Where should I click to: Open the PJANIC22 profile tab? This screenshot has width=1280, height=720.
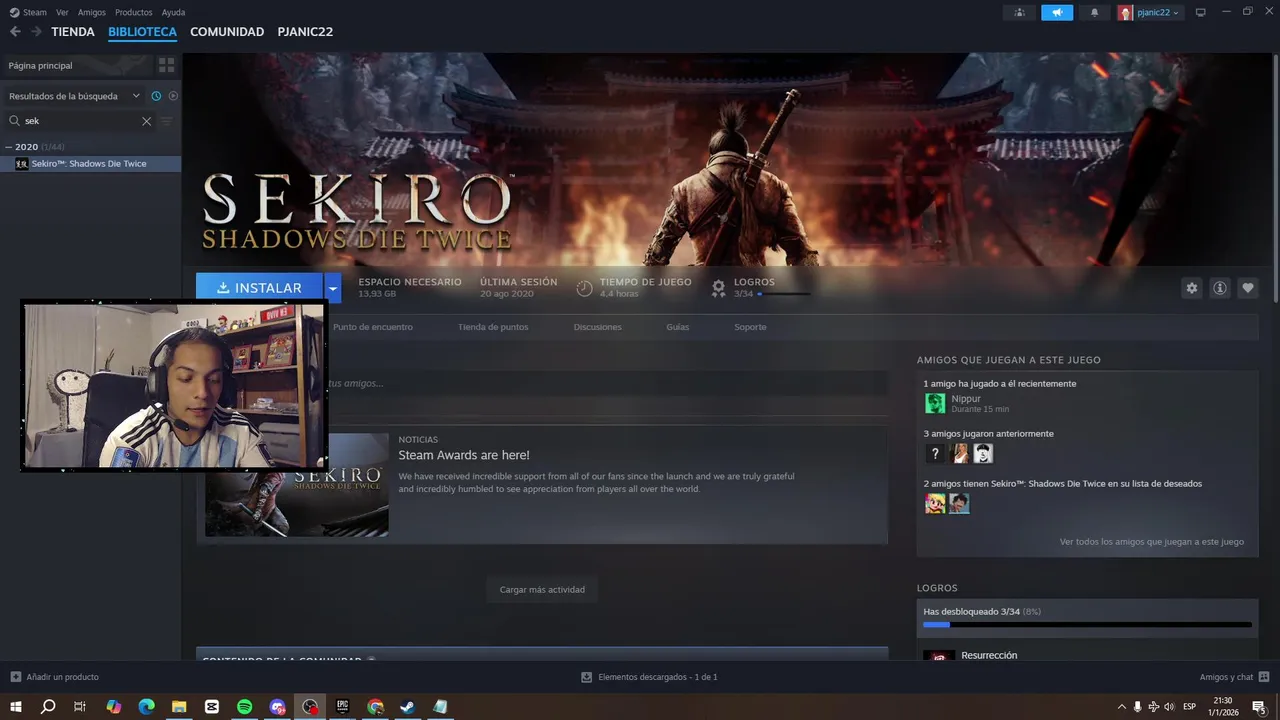(305, 32)
